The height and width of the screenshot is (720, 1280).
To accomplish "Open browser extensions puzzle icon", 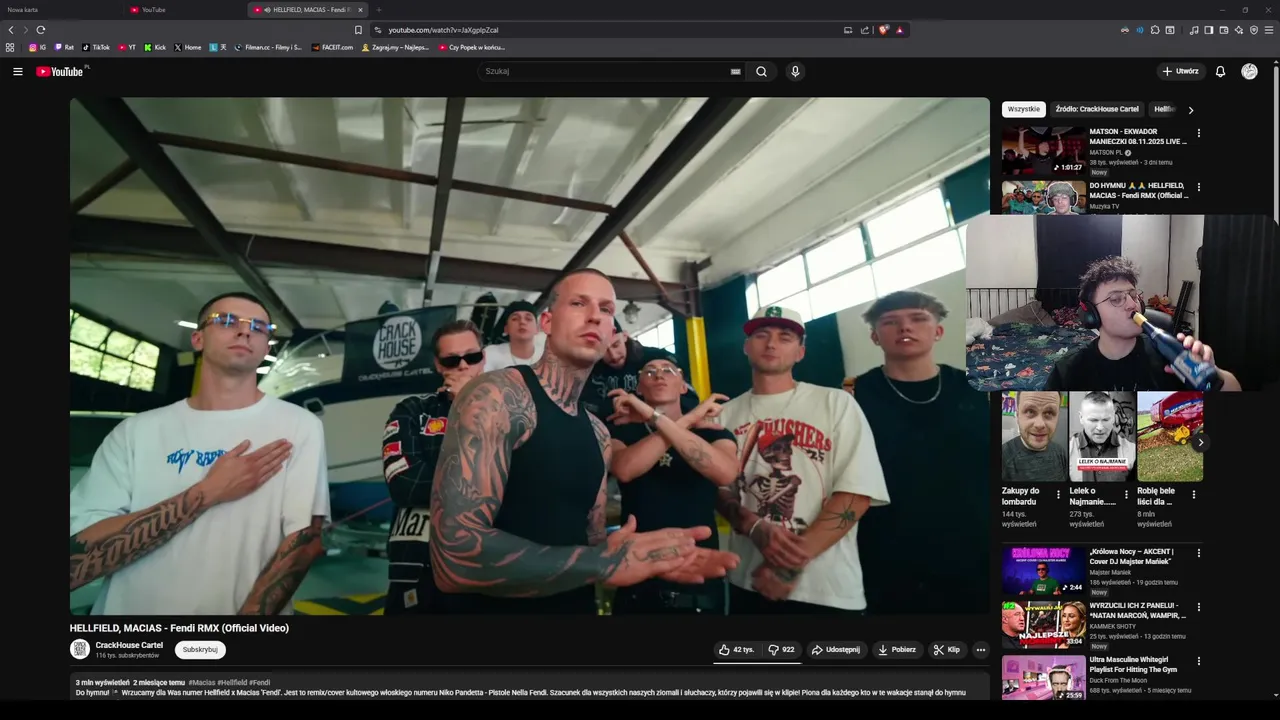I will click(x=1155, y=30).
